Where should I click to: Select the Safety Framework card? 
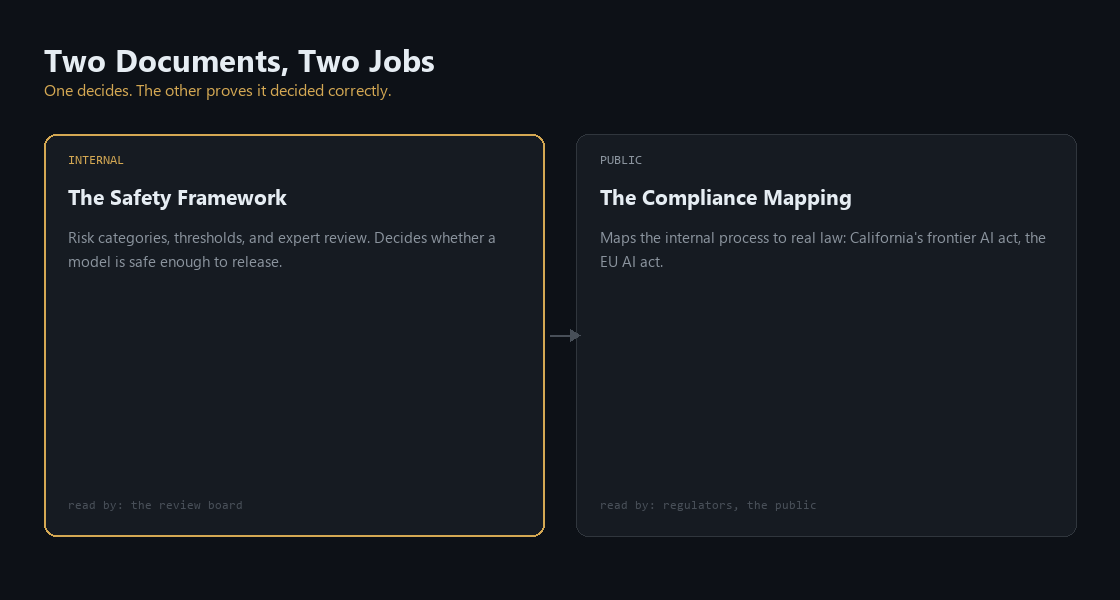coord(294,335)
